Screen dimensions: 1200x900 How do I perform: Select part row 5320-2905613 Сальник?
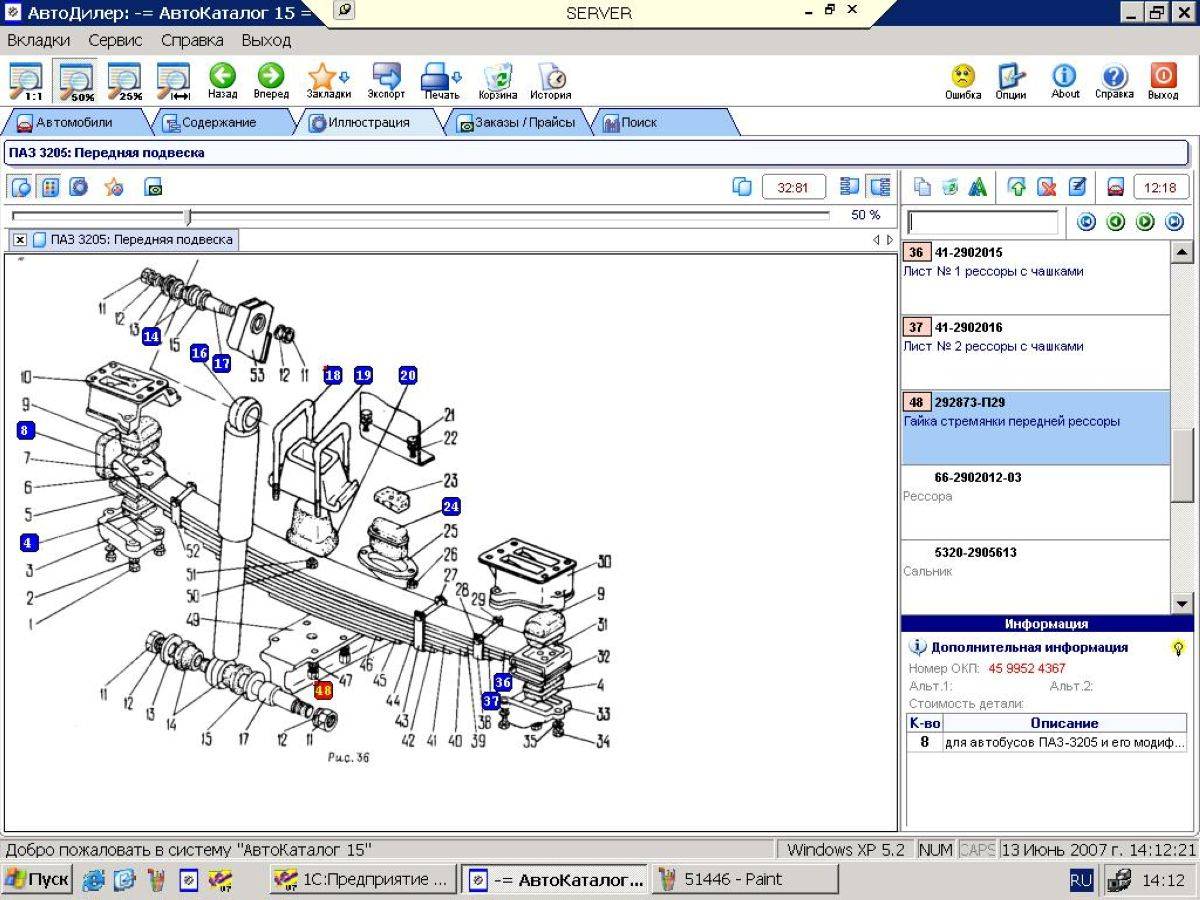pos(1035,577)
